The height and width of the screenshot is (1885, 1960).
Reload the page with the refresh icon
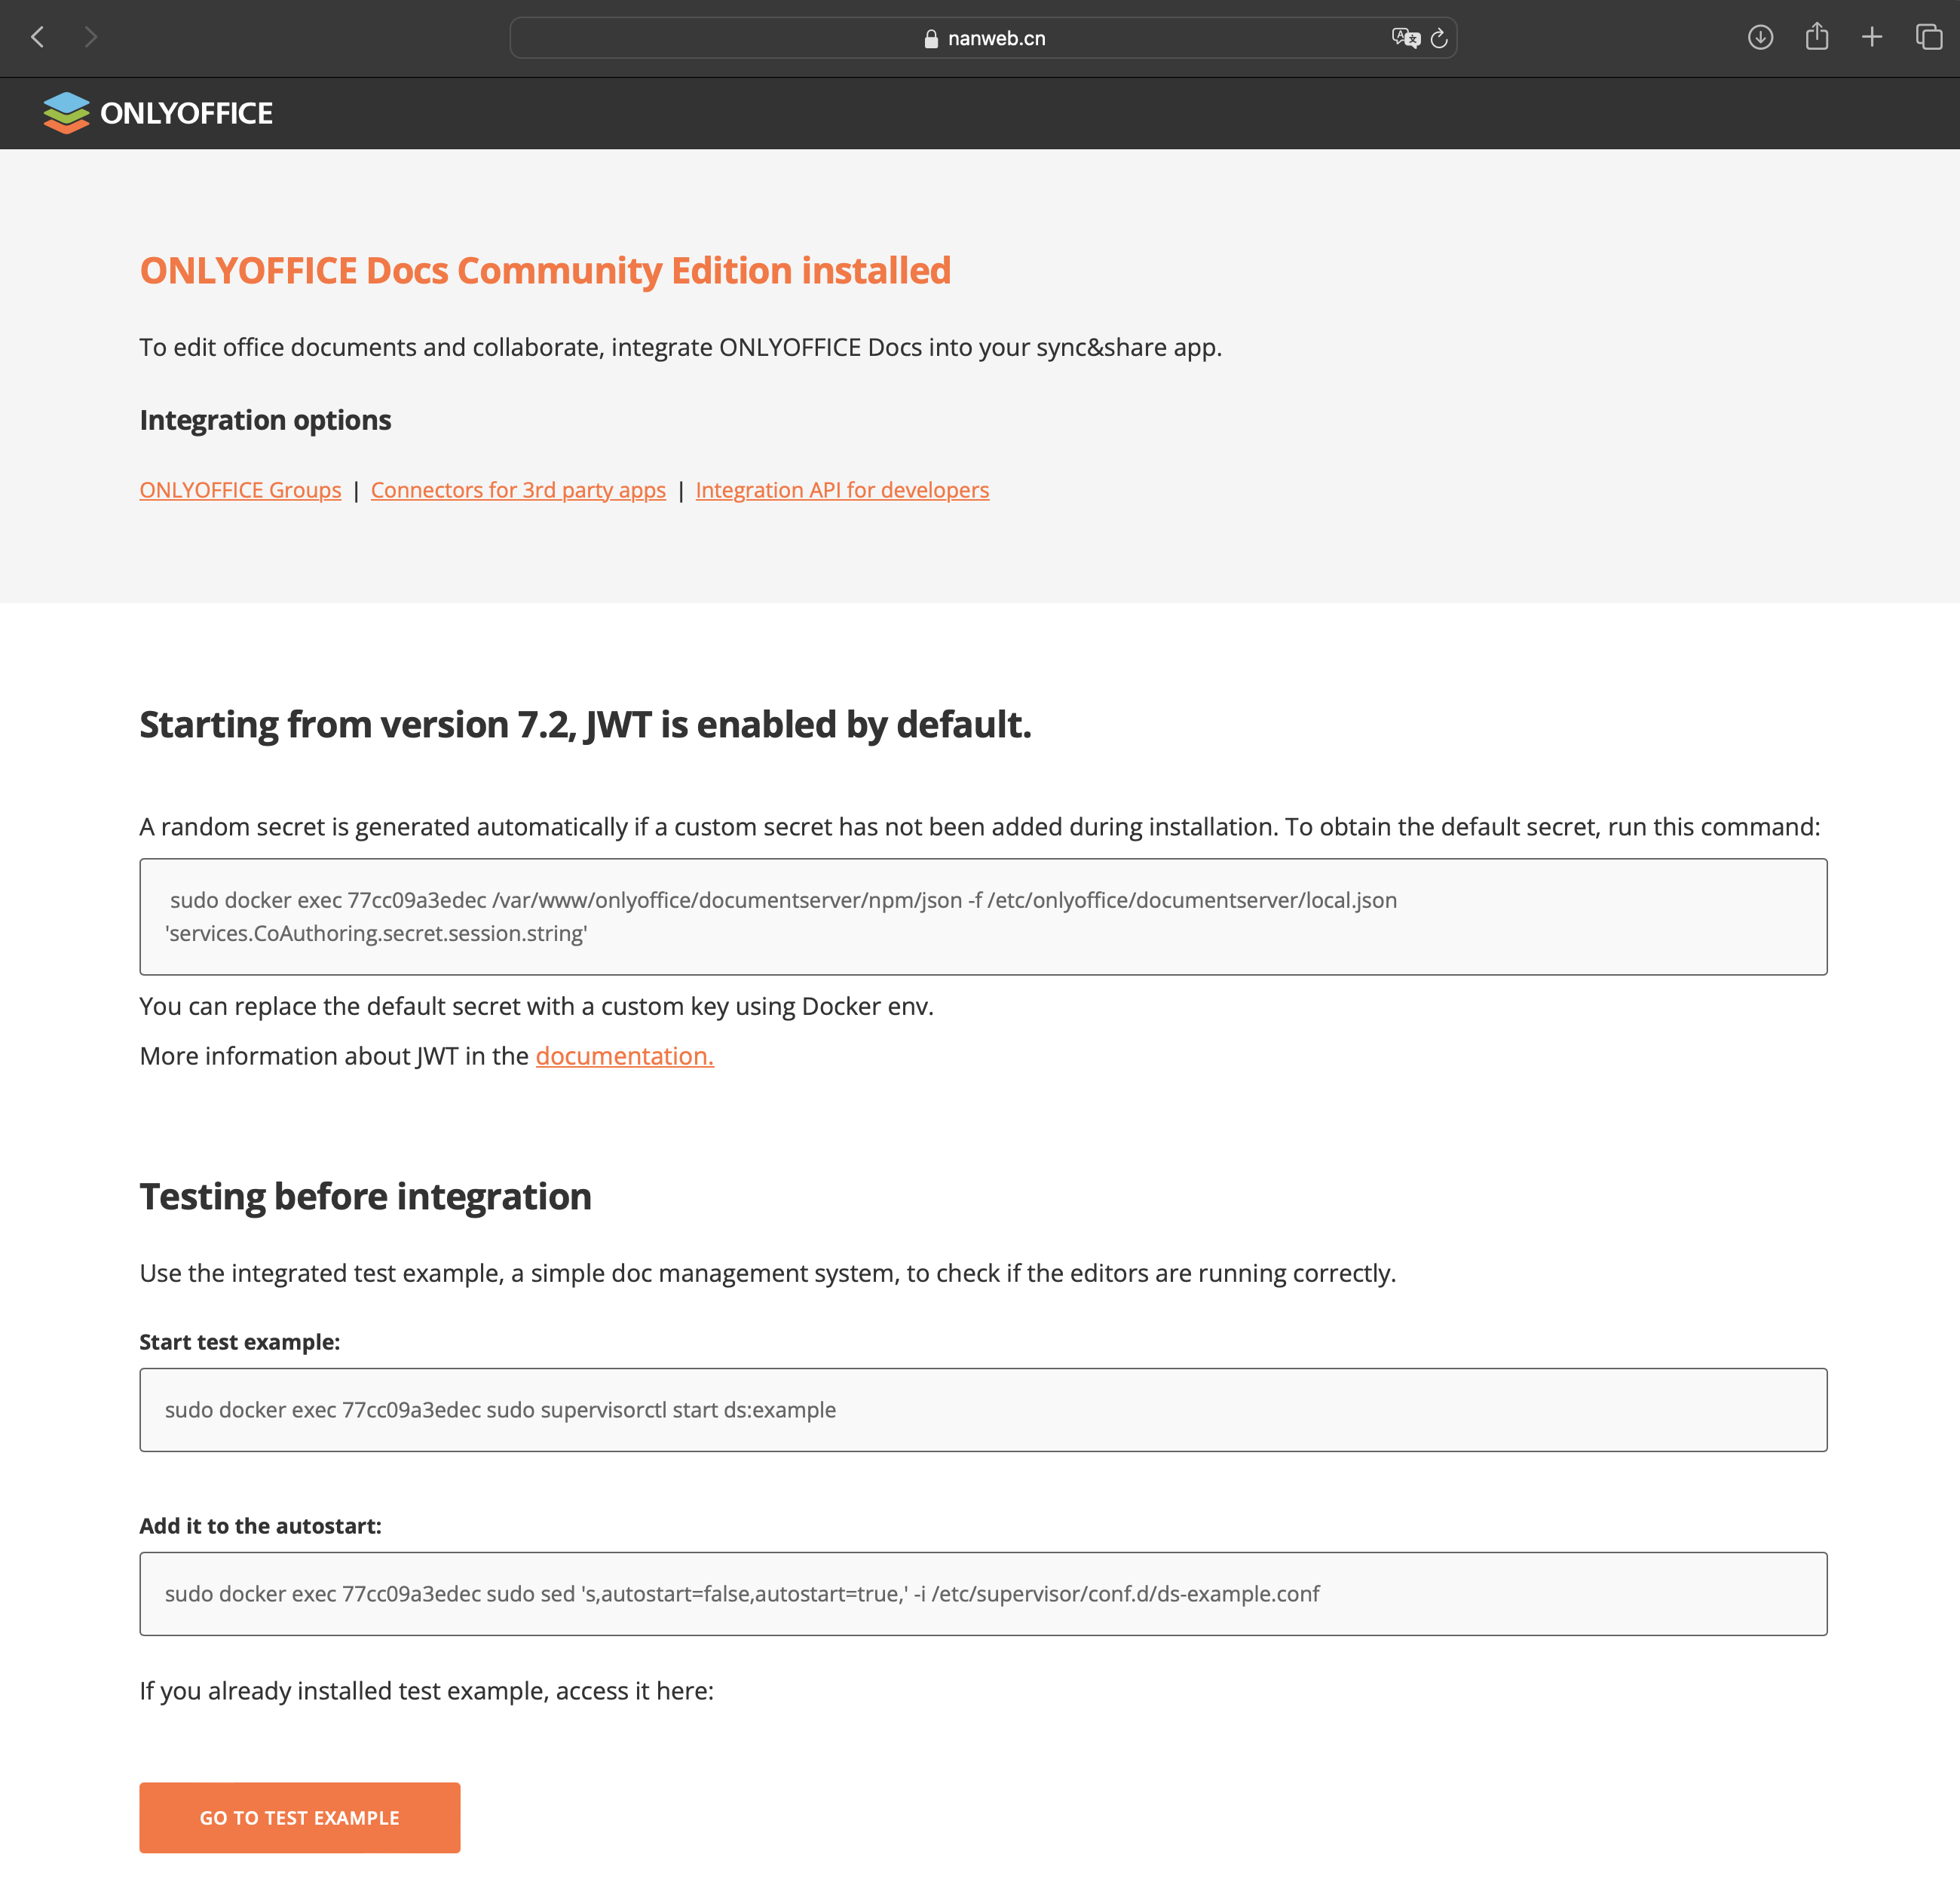click(x=1439, y=38)
